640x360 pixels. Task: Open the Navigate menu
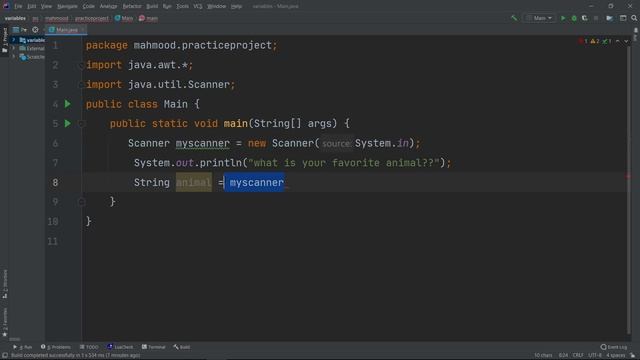[67, 7]
